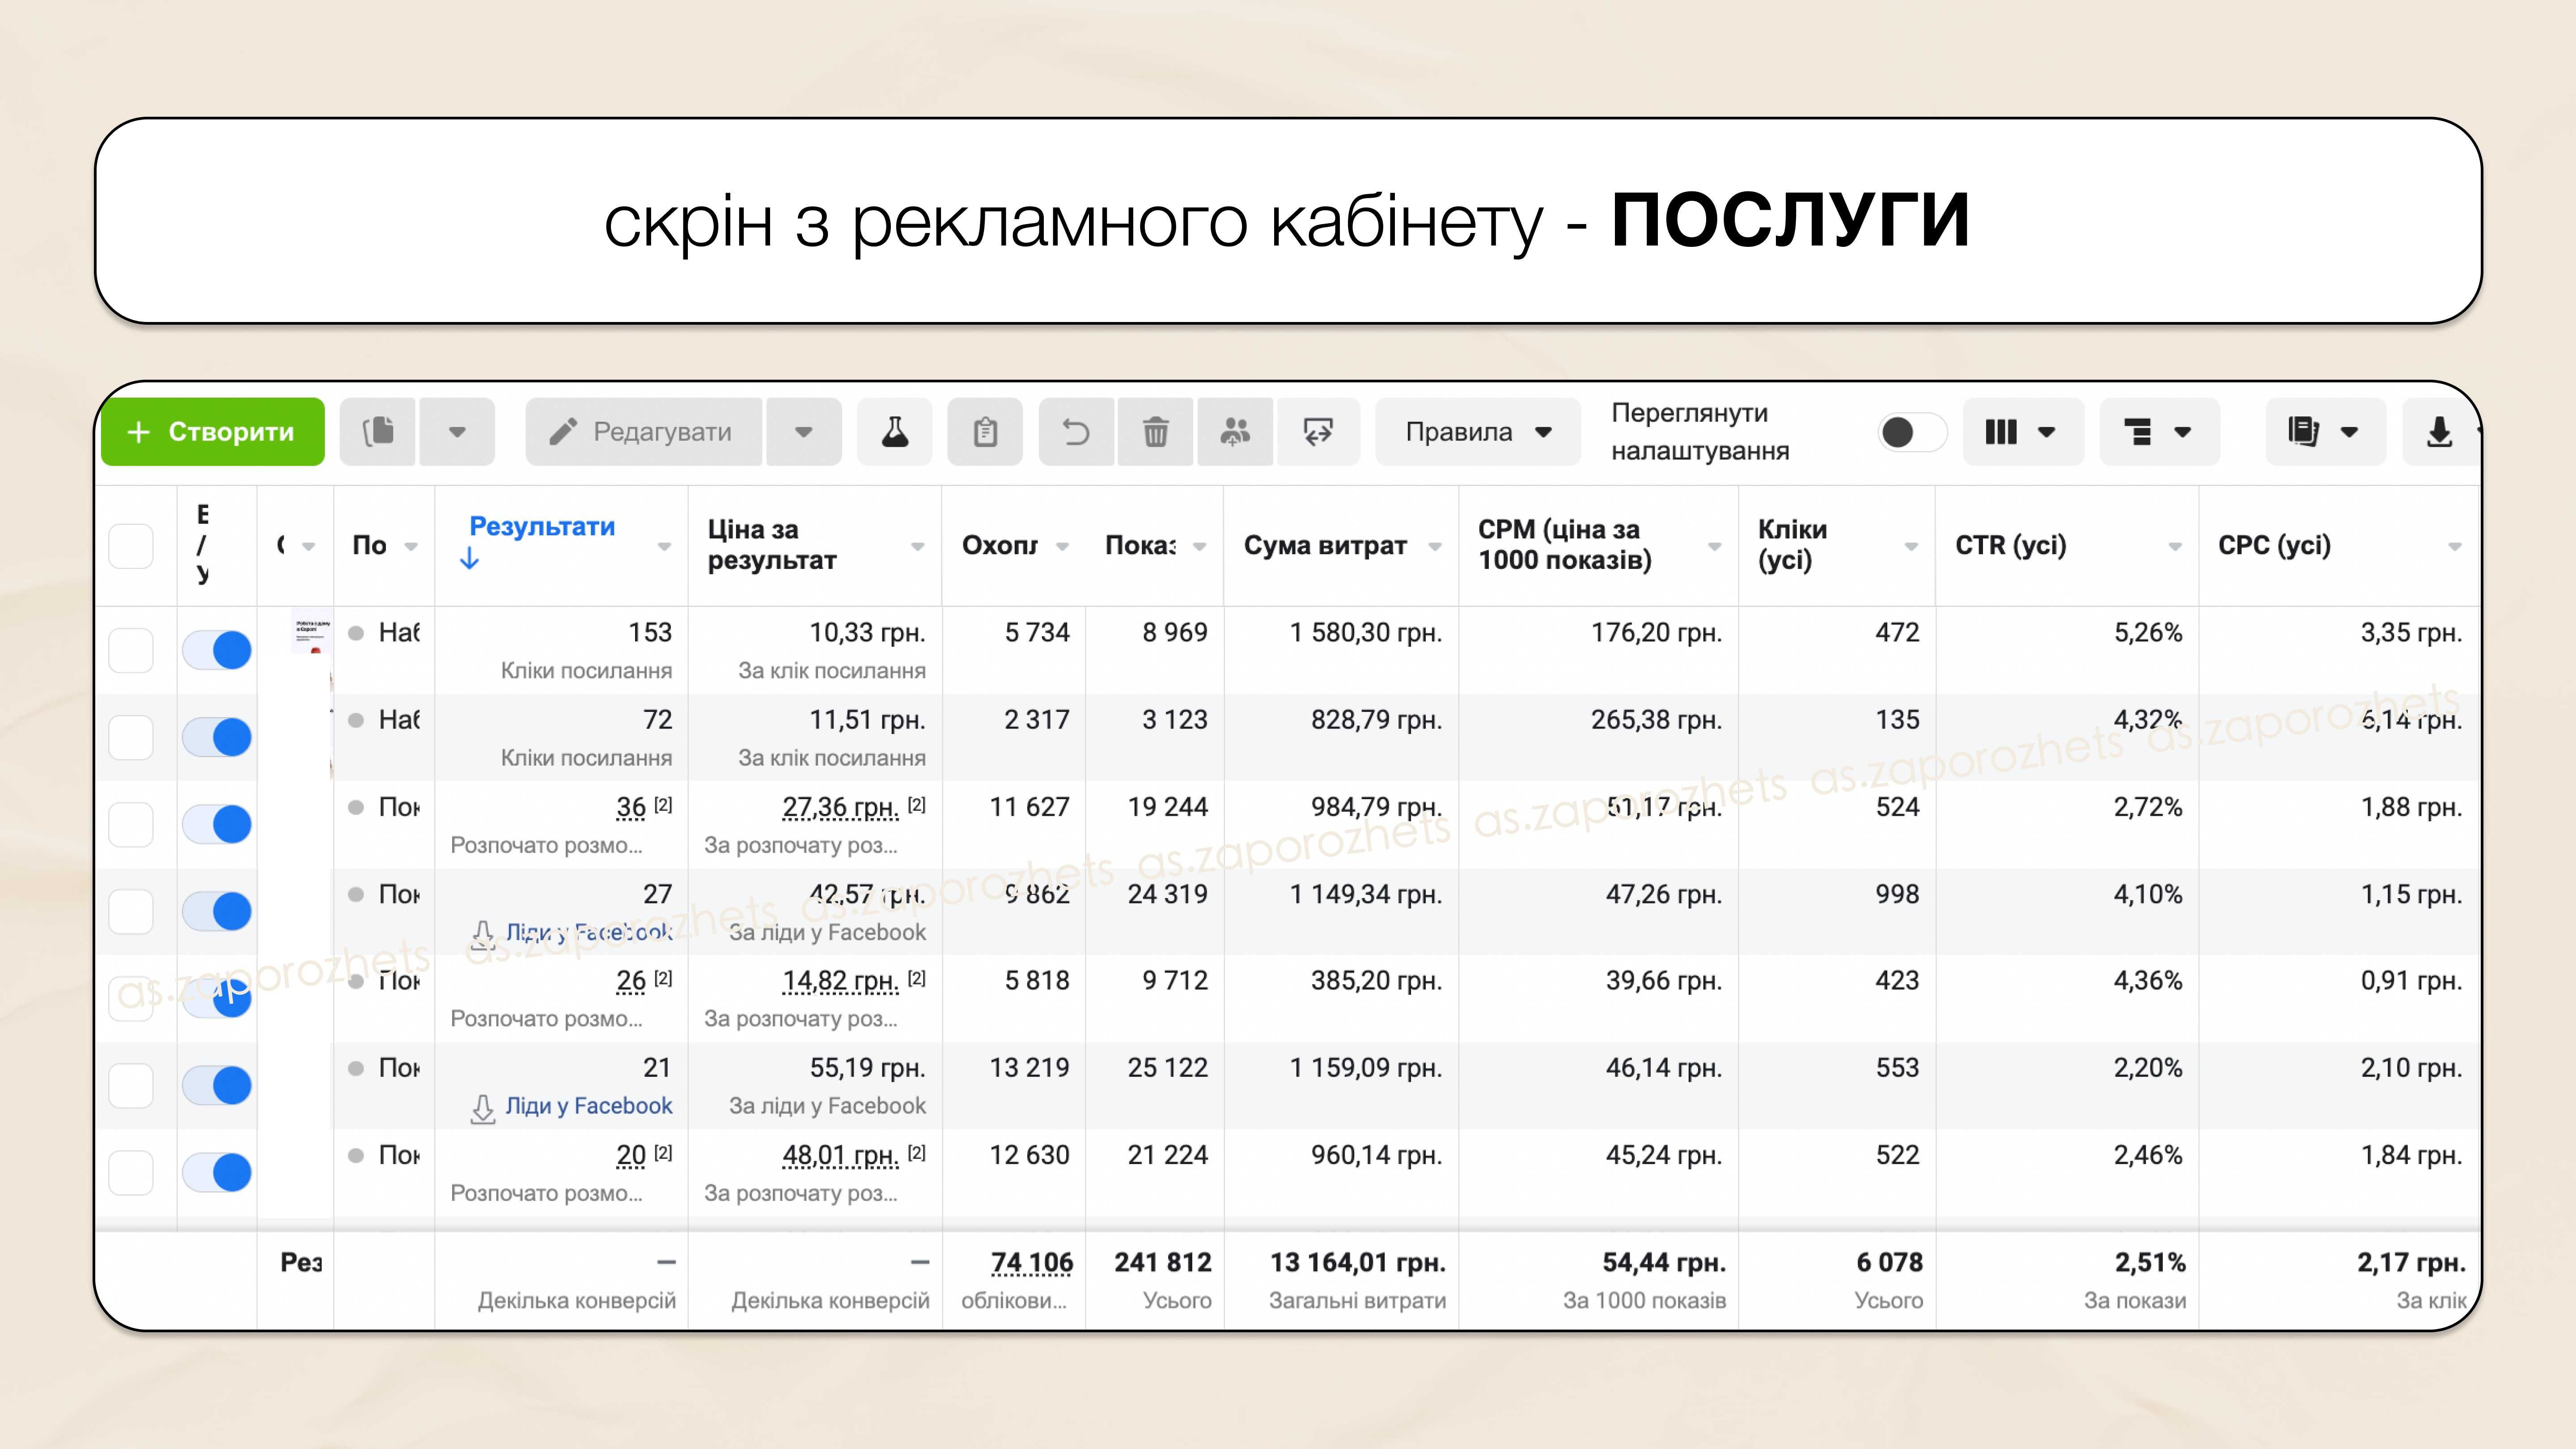Tick the checkbox in the 72 results row
This screenshot has height=1449, width=2576.
point(131,738)
